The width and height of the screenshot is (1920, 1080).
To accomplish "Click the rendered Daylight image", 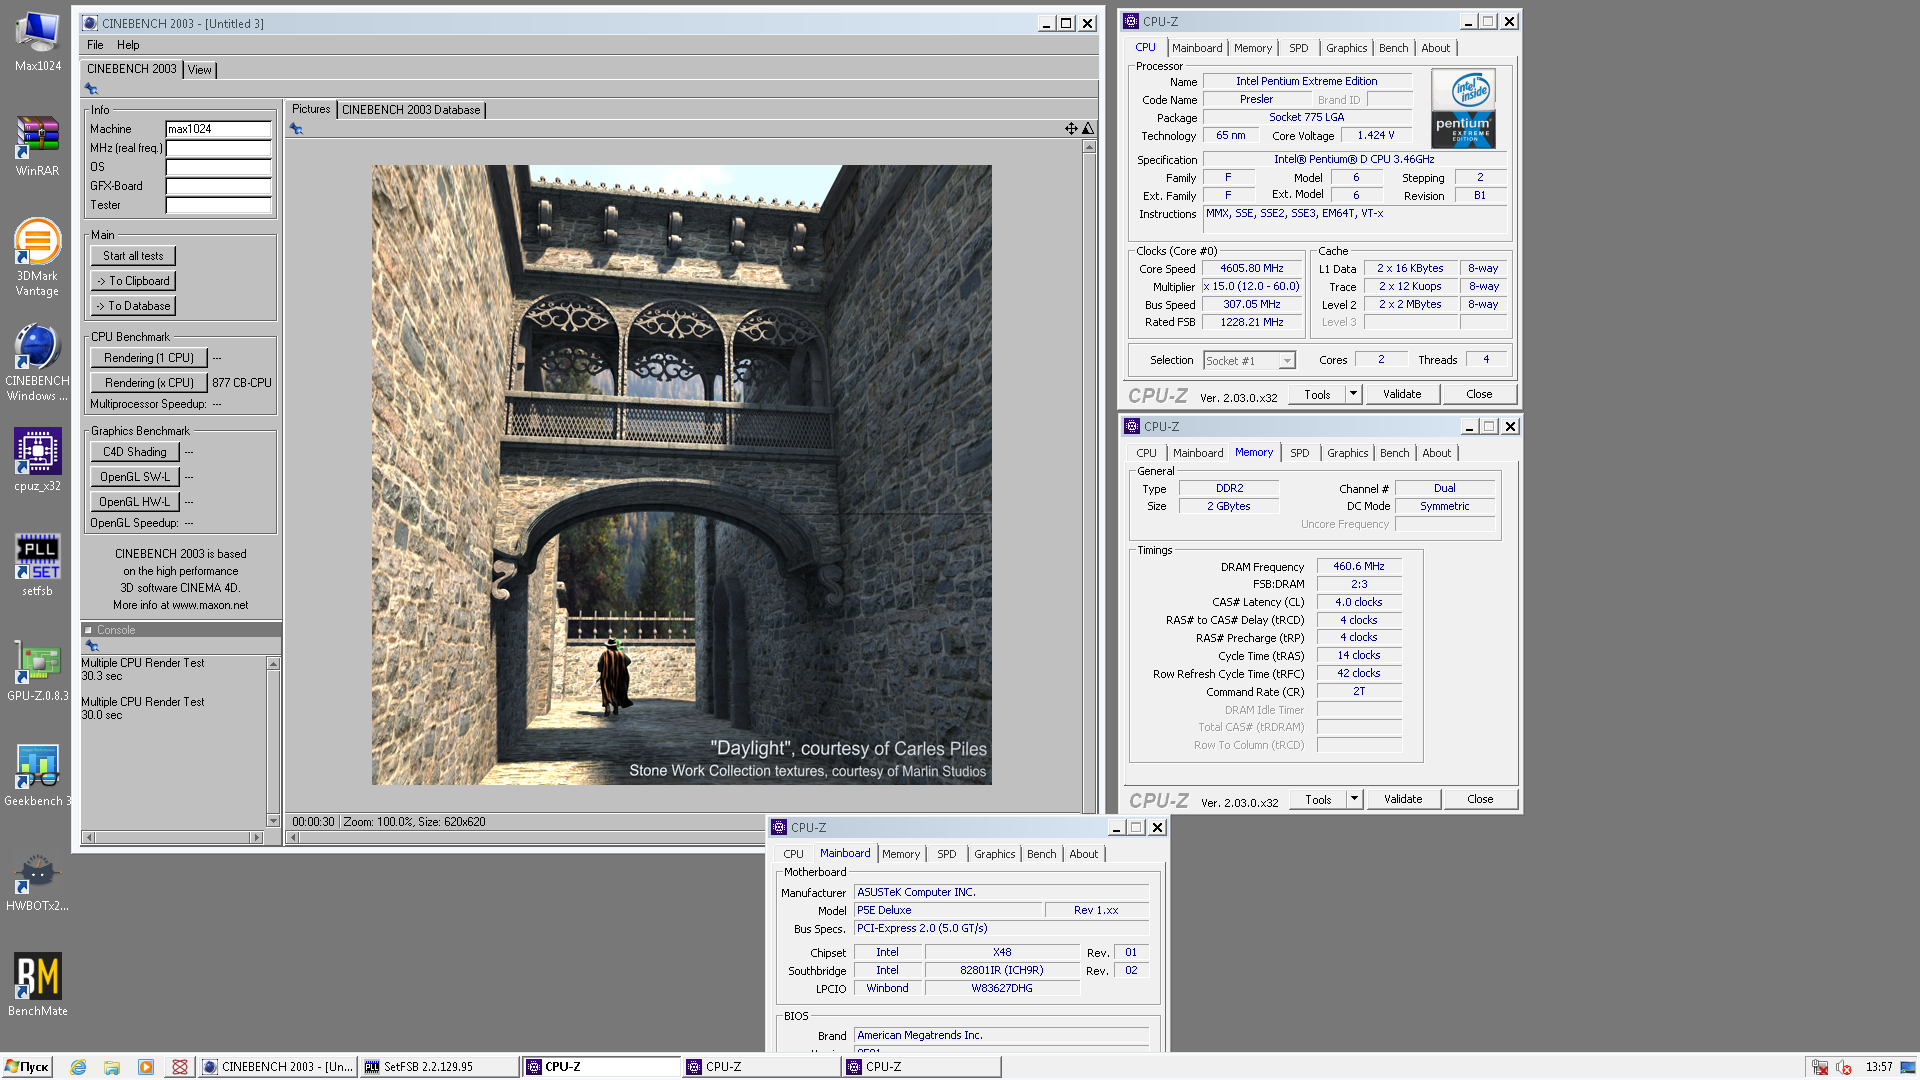I will coord(682,475).
